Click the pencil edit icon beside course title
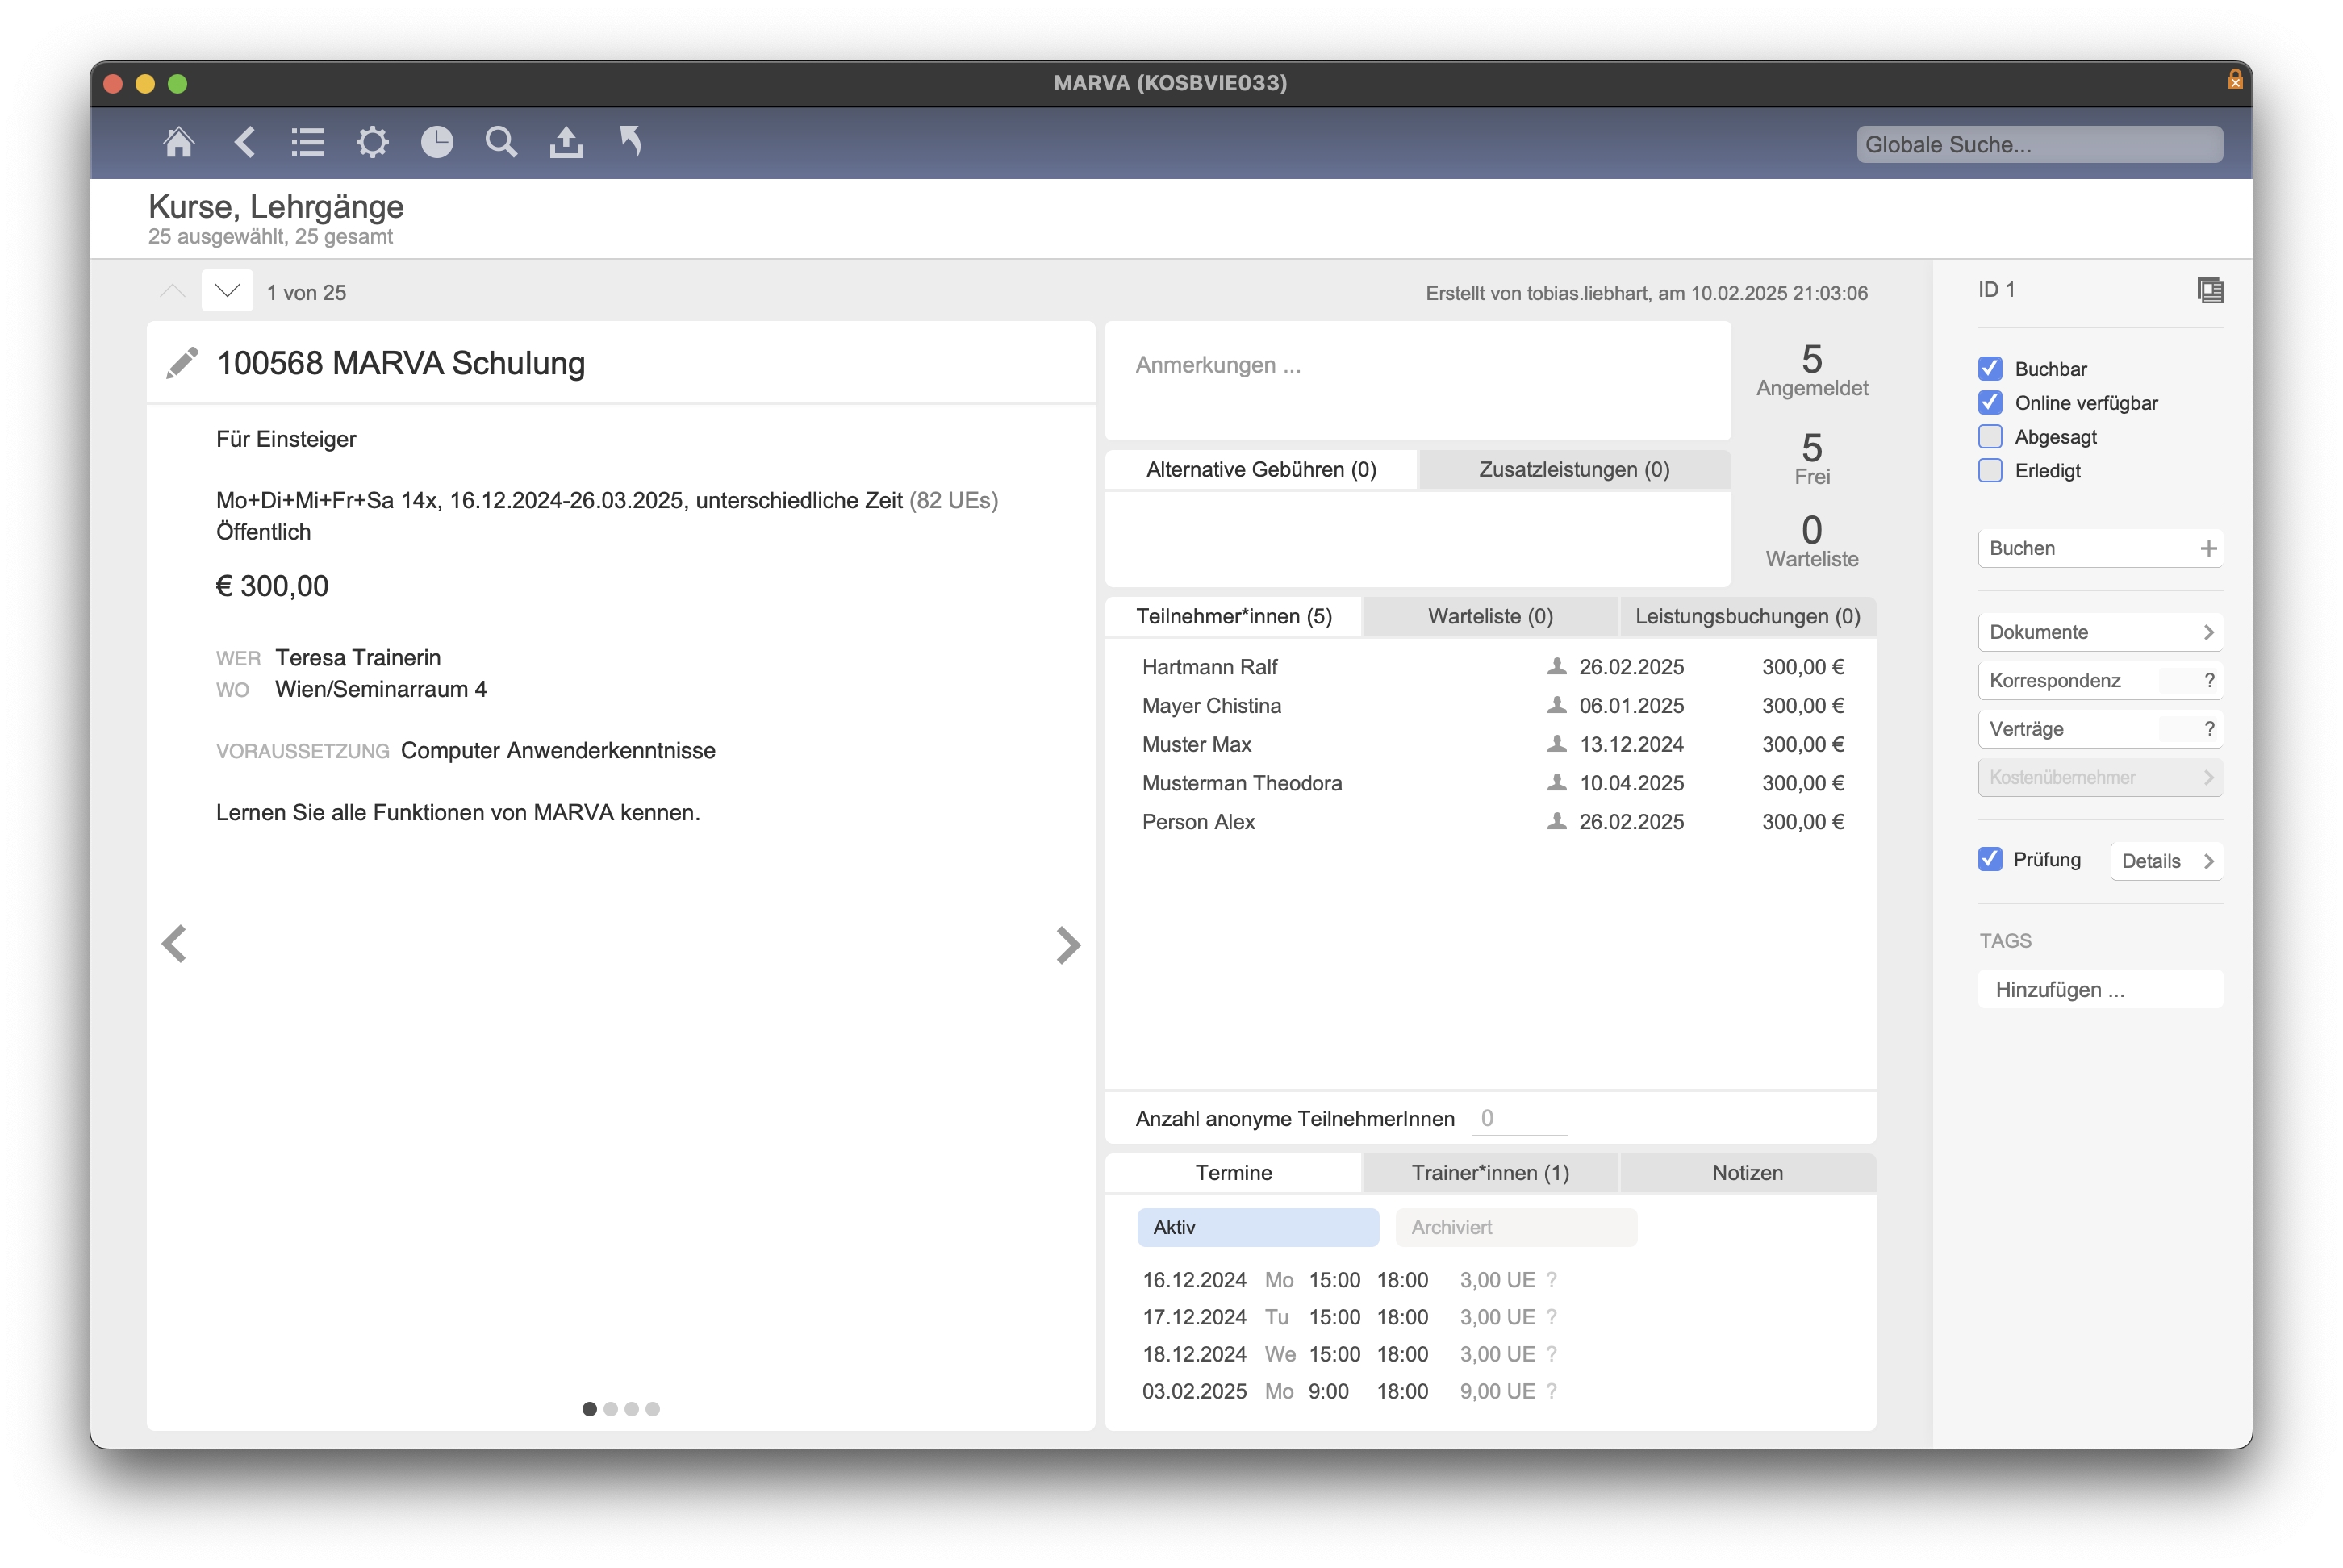 coord(182,363)
